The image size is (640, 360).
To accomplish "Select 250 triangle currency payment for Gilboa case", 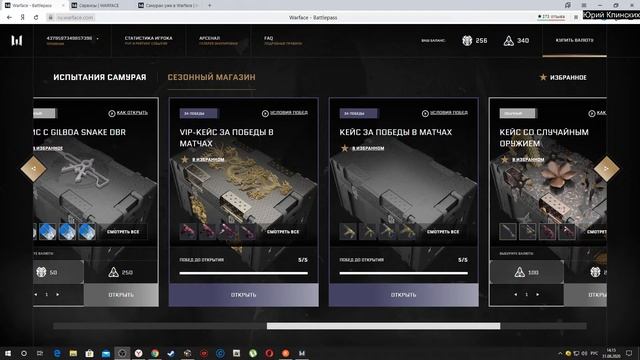I will pyautogui.click(x=121, y=272).
